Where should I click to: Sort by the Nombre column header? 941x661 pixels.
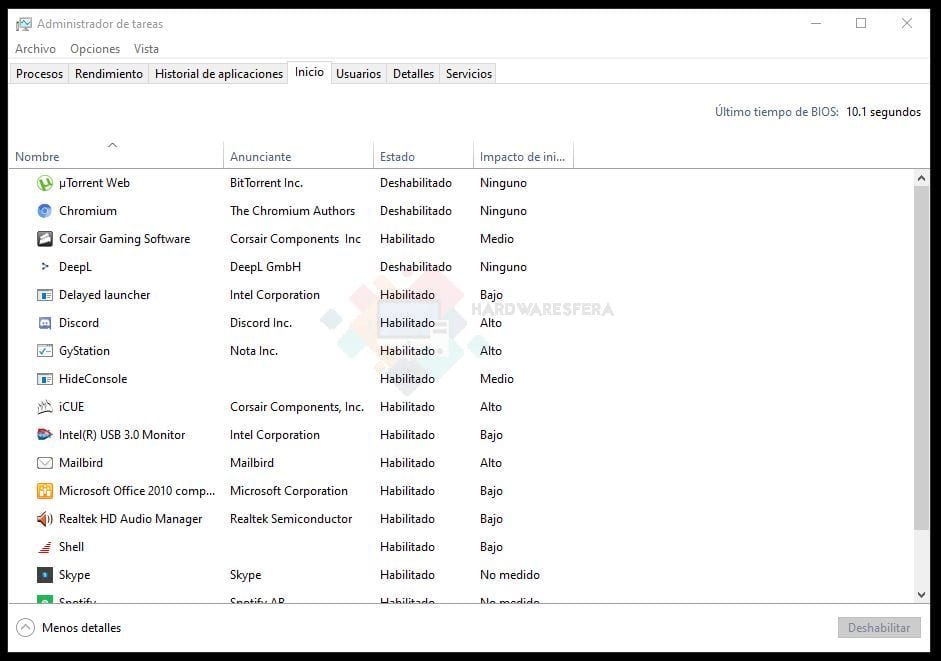(116, 155)
